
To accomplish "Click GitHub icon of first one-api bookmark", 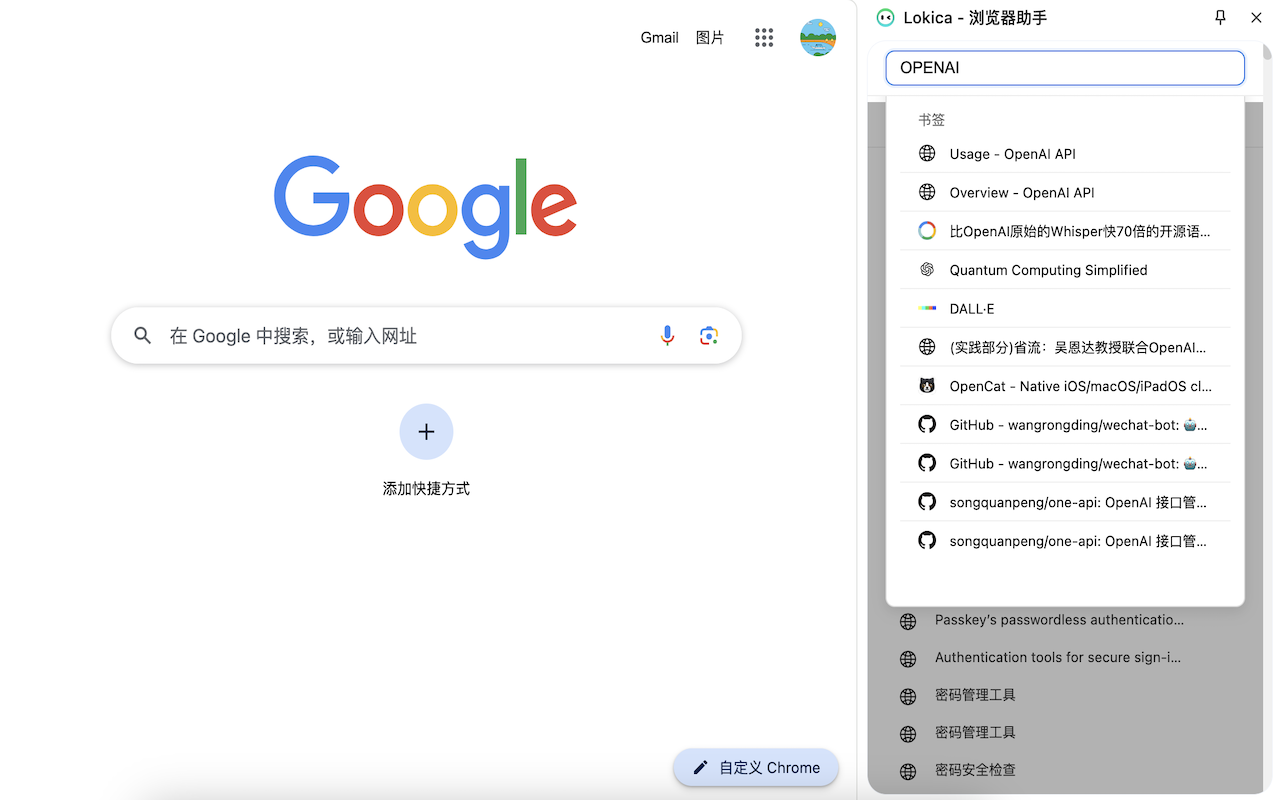I will click(x=927, y=502).
